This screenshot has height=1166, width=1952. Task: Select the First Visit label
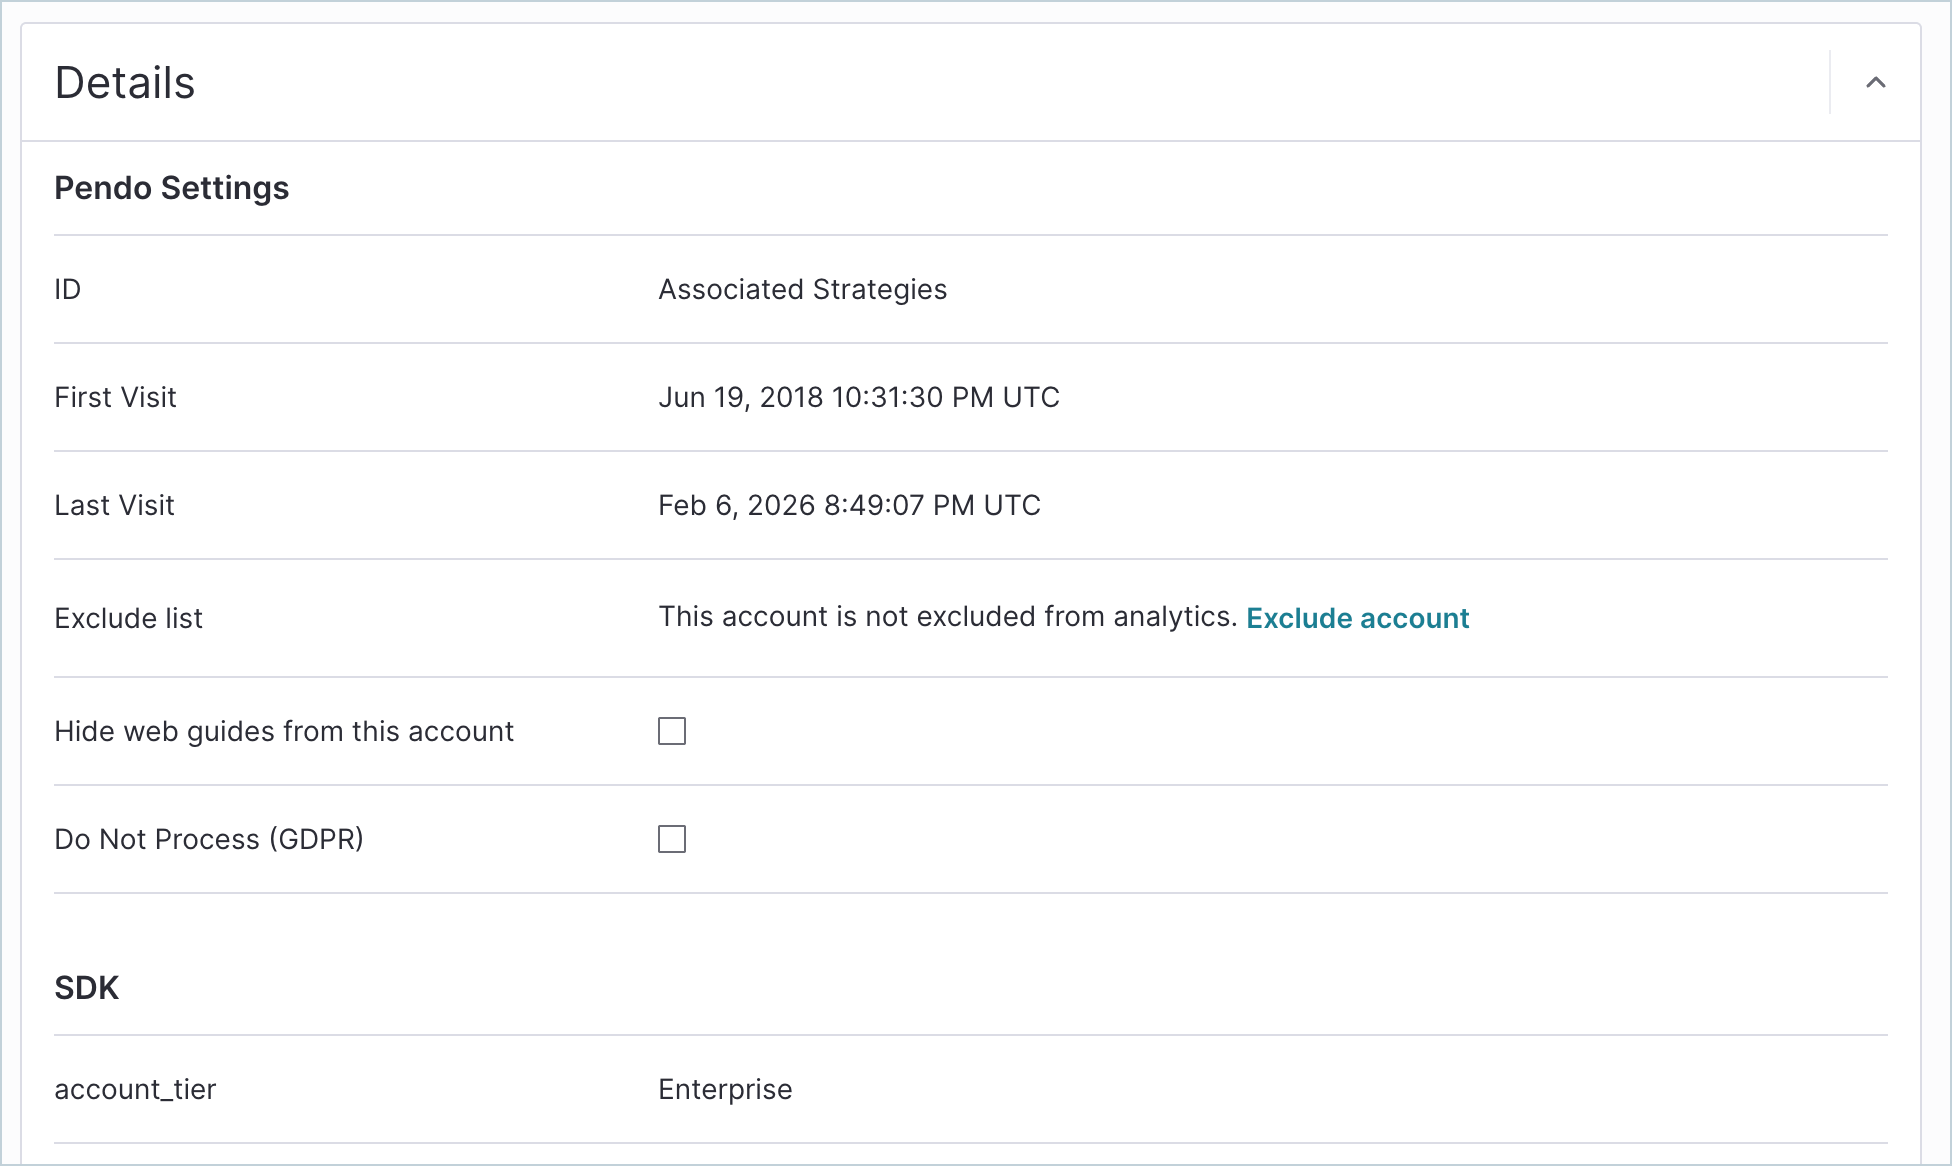[115, 397]
